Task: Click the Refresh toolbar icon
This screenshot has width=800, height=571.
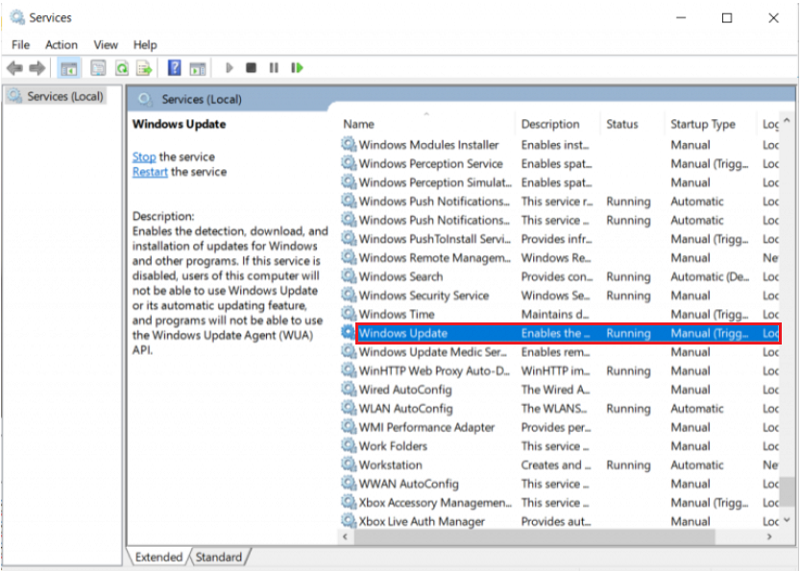Action: coord(121,68)
